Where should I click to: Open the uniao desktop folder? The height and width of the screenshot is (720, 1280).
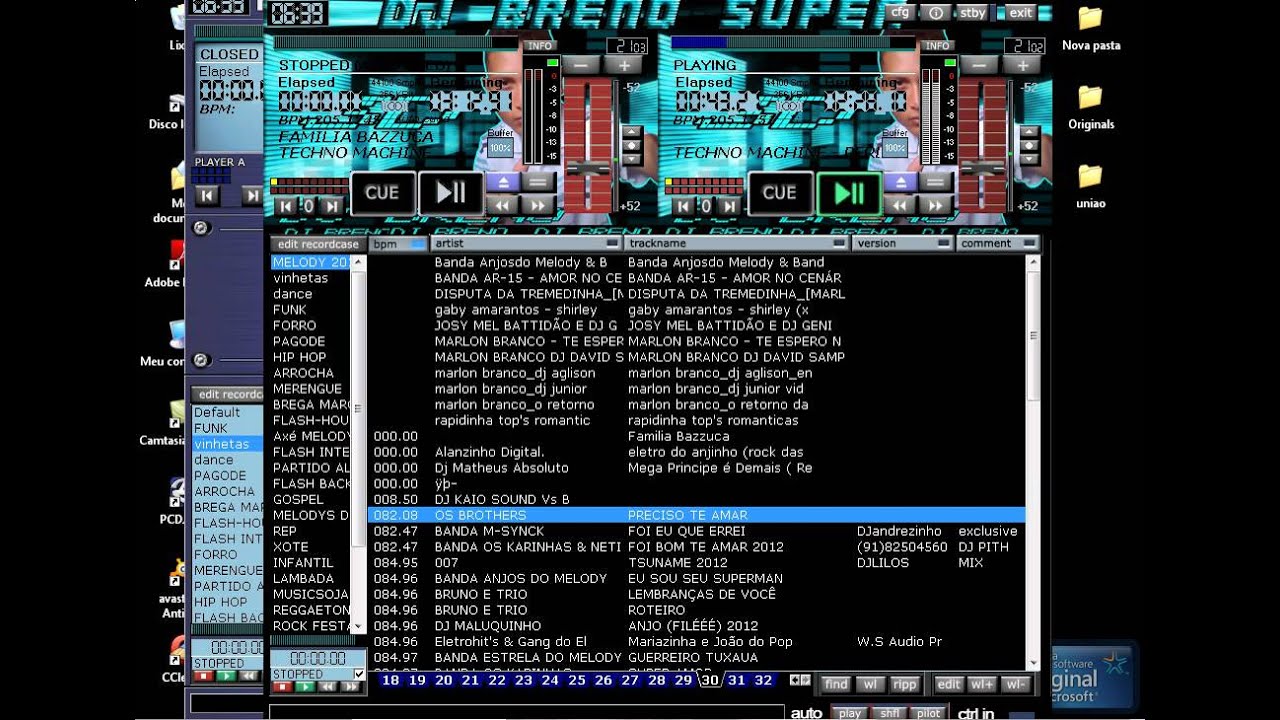tap(1091, 187)
